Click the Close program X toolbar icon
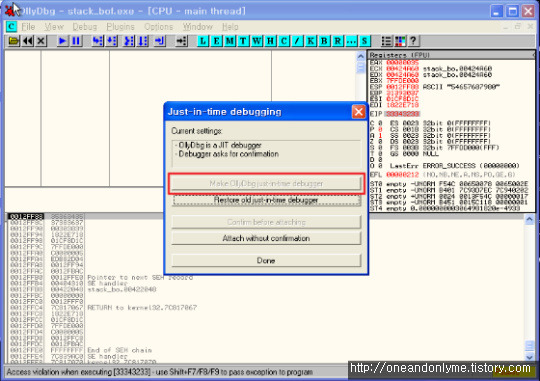This screenshot has width=540, height=381. (x=41, y=41)
